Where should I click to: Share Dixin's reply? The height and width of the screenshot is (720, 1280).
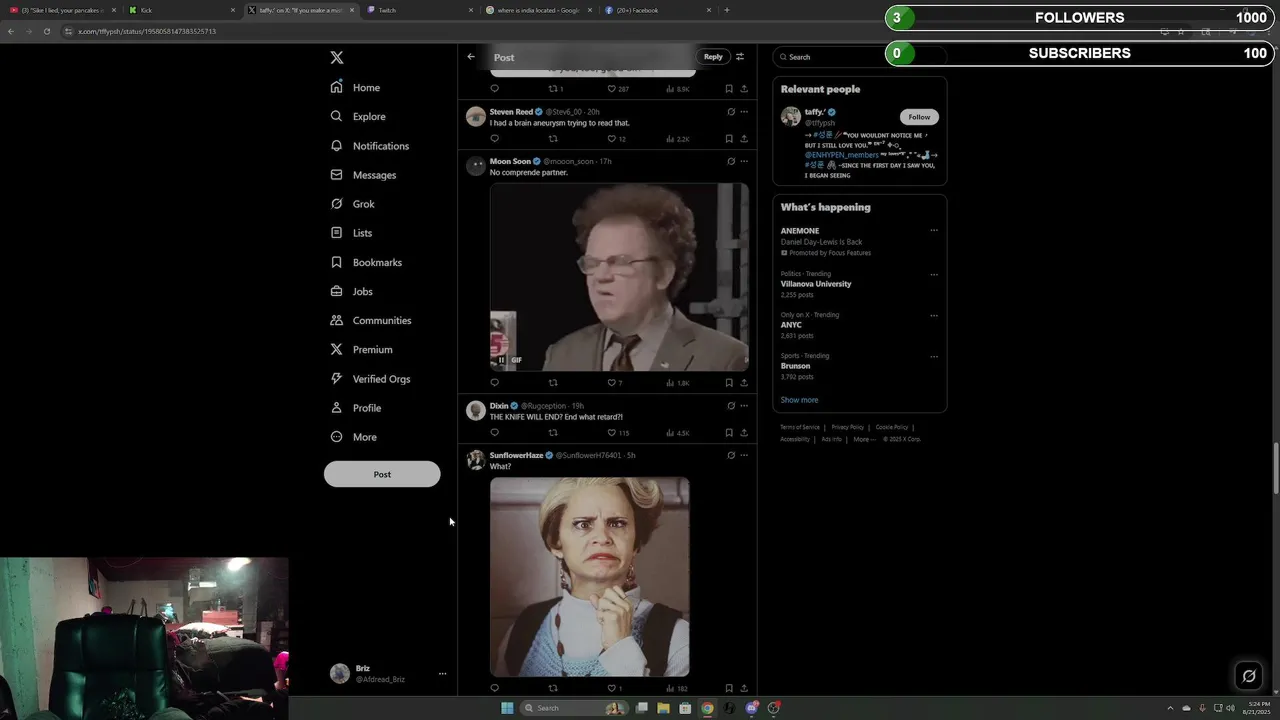(744, 433)
